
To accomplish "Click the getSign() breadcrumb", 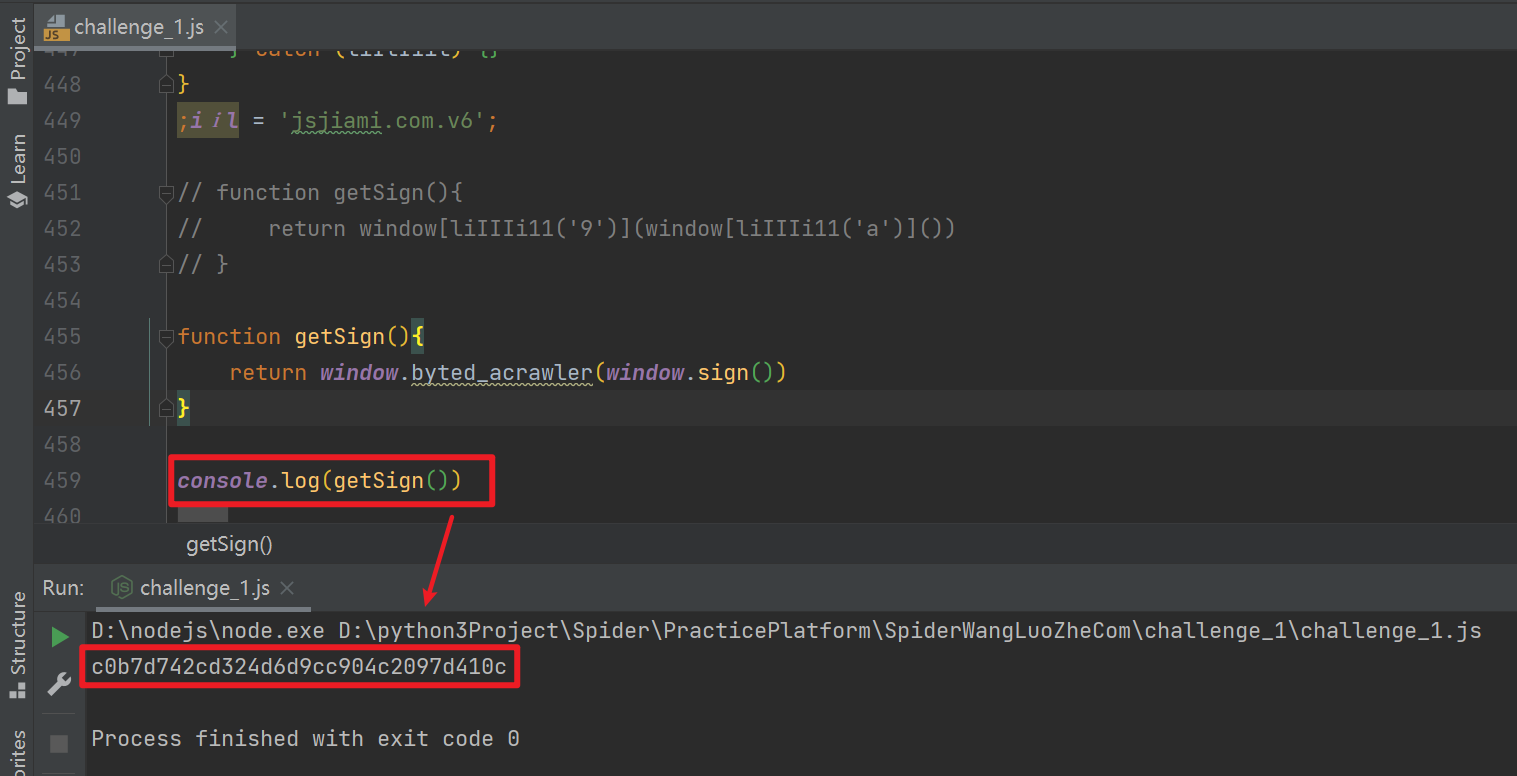I will click(x=229, y=544).
